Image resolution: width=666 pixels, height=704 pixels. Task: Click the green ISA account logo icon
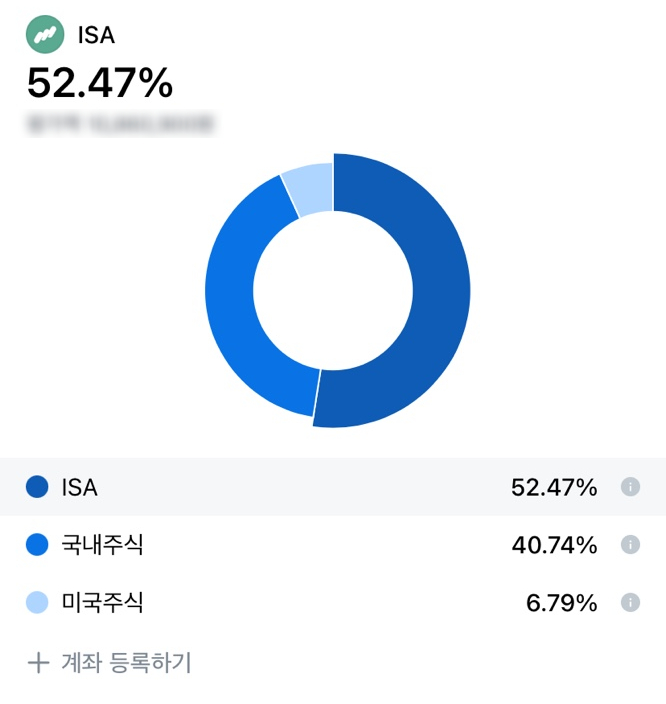45,35
